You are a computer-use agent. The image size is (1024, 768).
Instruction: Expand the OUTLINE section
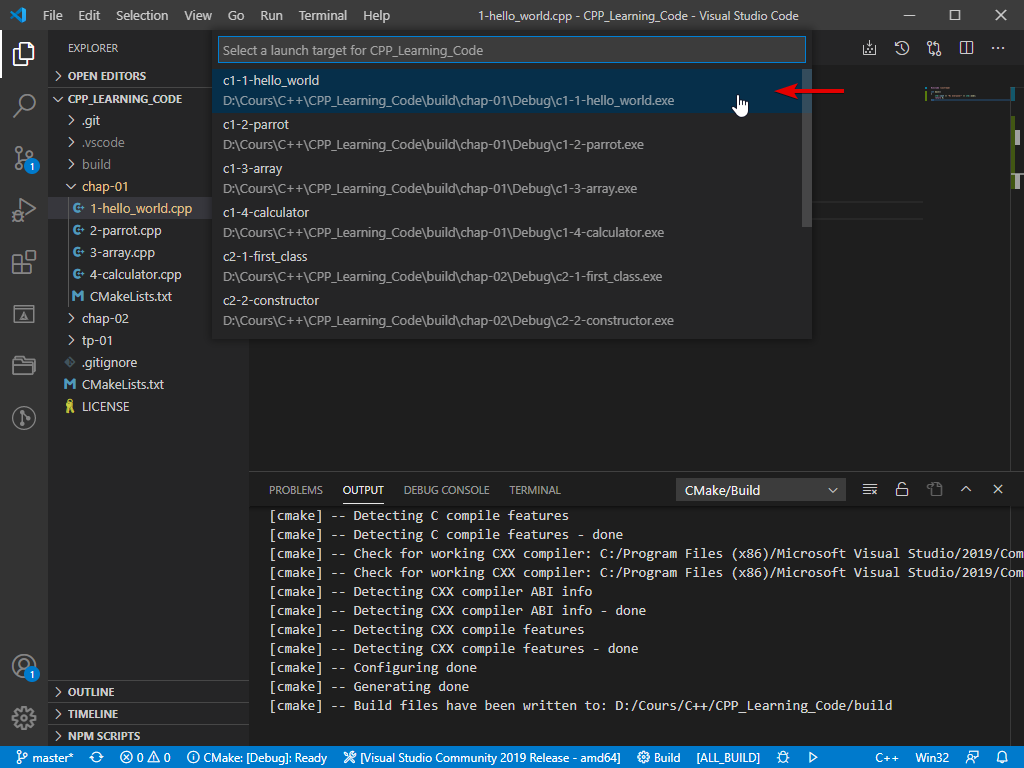click(149, 692)
